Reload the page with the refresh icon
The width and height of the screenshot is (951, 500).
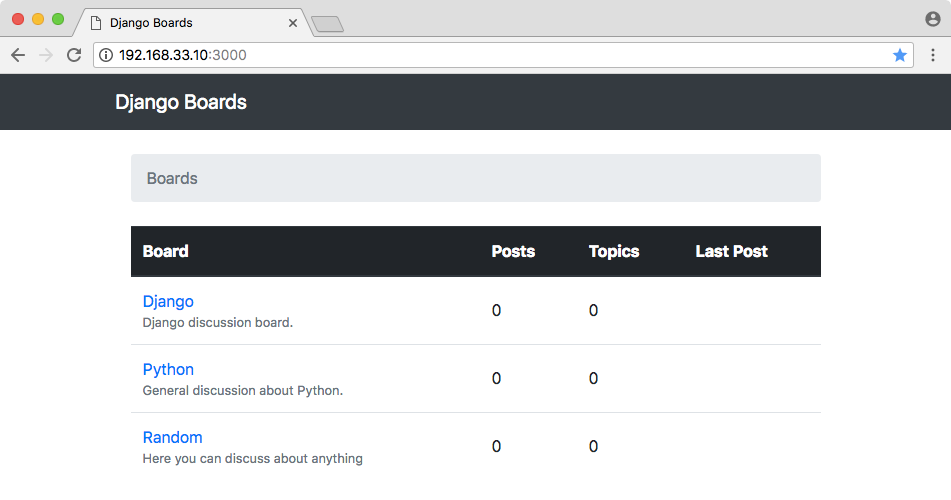click(x=74, y=55)
